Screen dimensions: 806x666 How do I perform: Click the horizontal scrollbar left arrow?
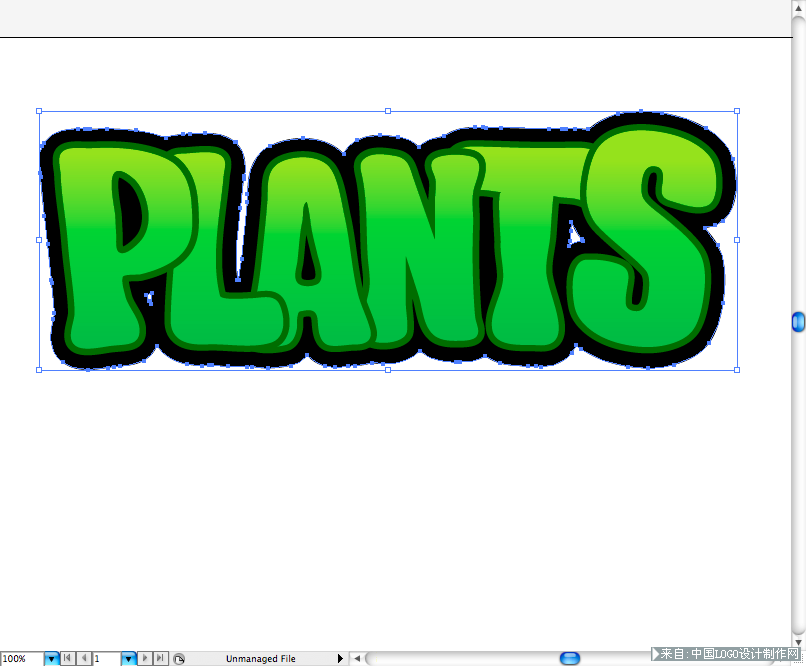357,658
